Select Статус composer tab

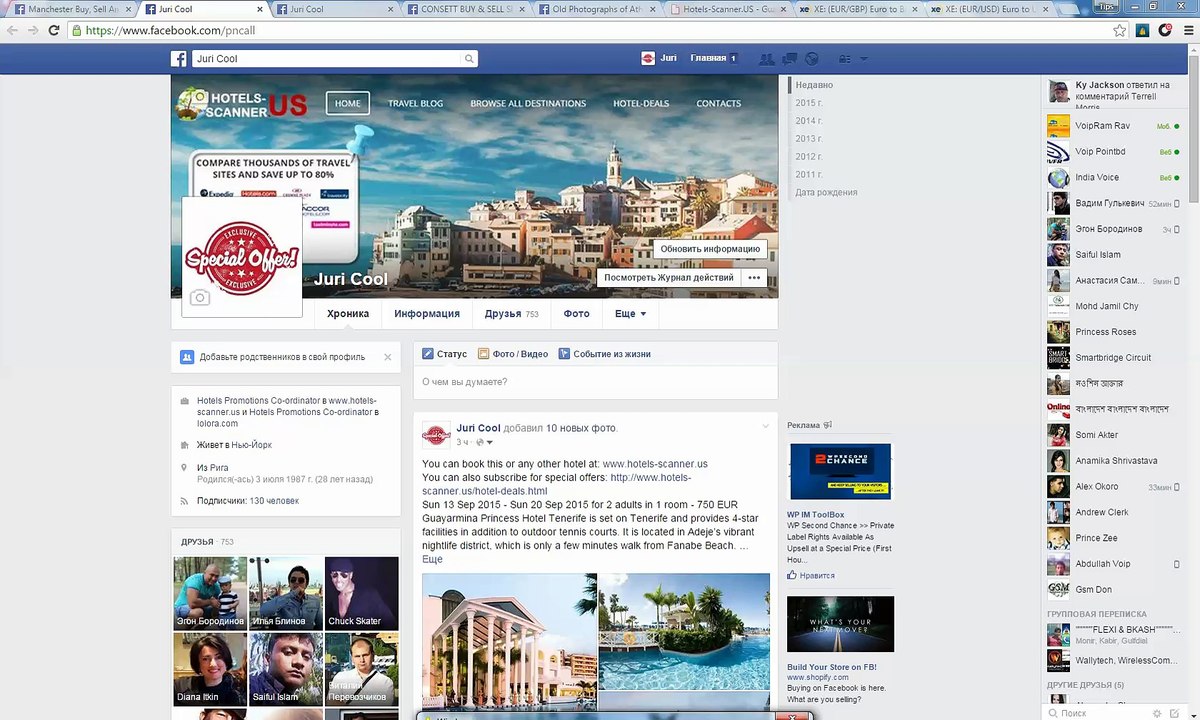pos(445,354)
